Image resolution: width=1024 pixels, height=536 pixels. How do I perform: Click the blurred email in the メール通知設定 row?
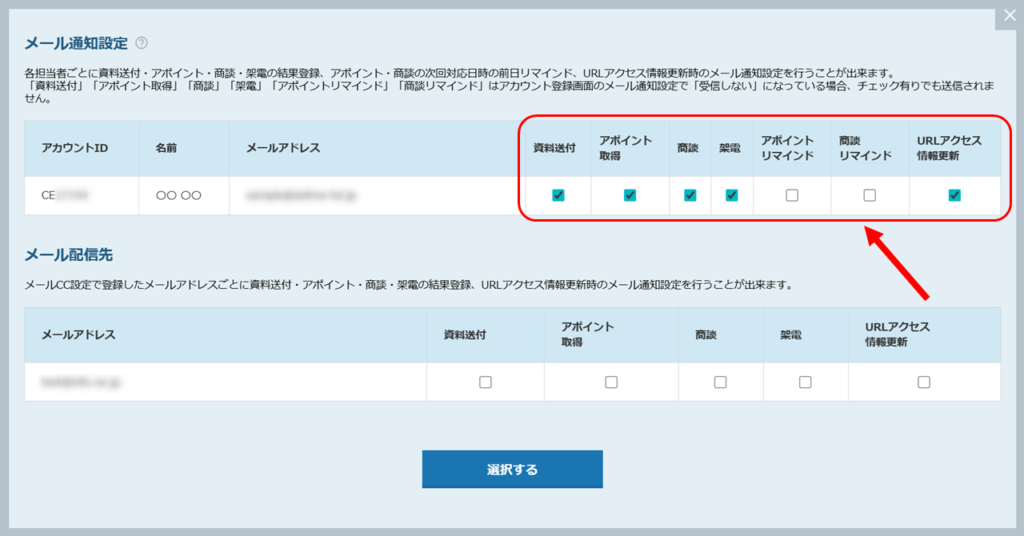(301, 196)
